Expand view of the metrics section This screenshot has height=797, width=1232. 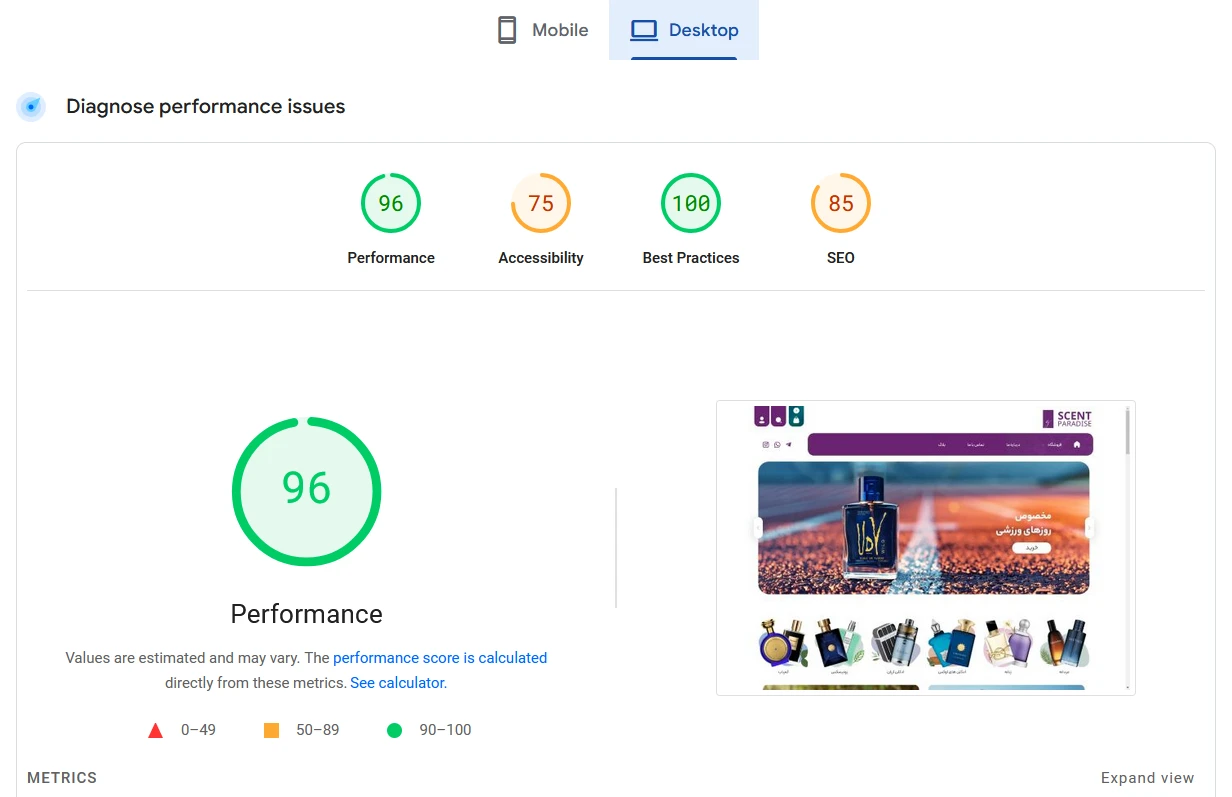click(1147, 778)
